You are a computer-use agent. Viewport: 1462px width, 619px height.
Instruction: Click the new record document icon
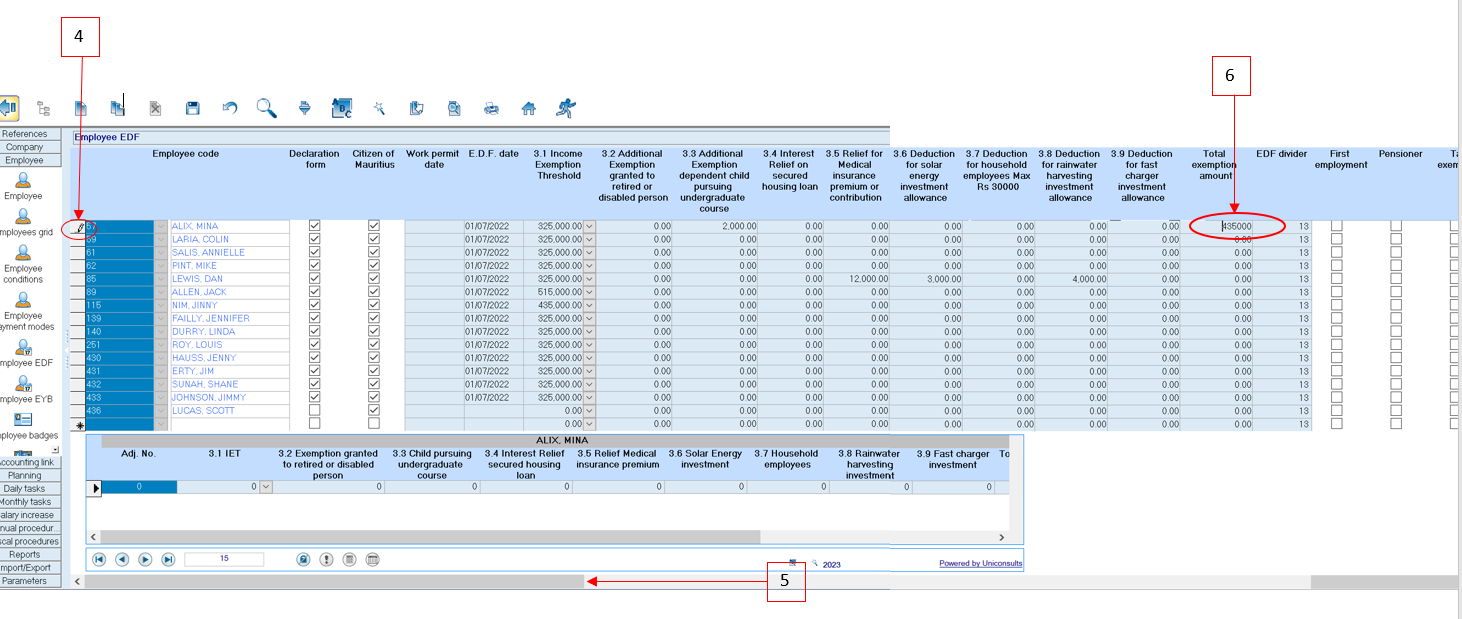[x=81, y=108]
